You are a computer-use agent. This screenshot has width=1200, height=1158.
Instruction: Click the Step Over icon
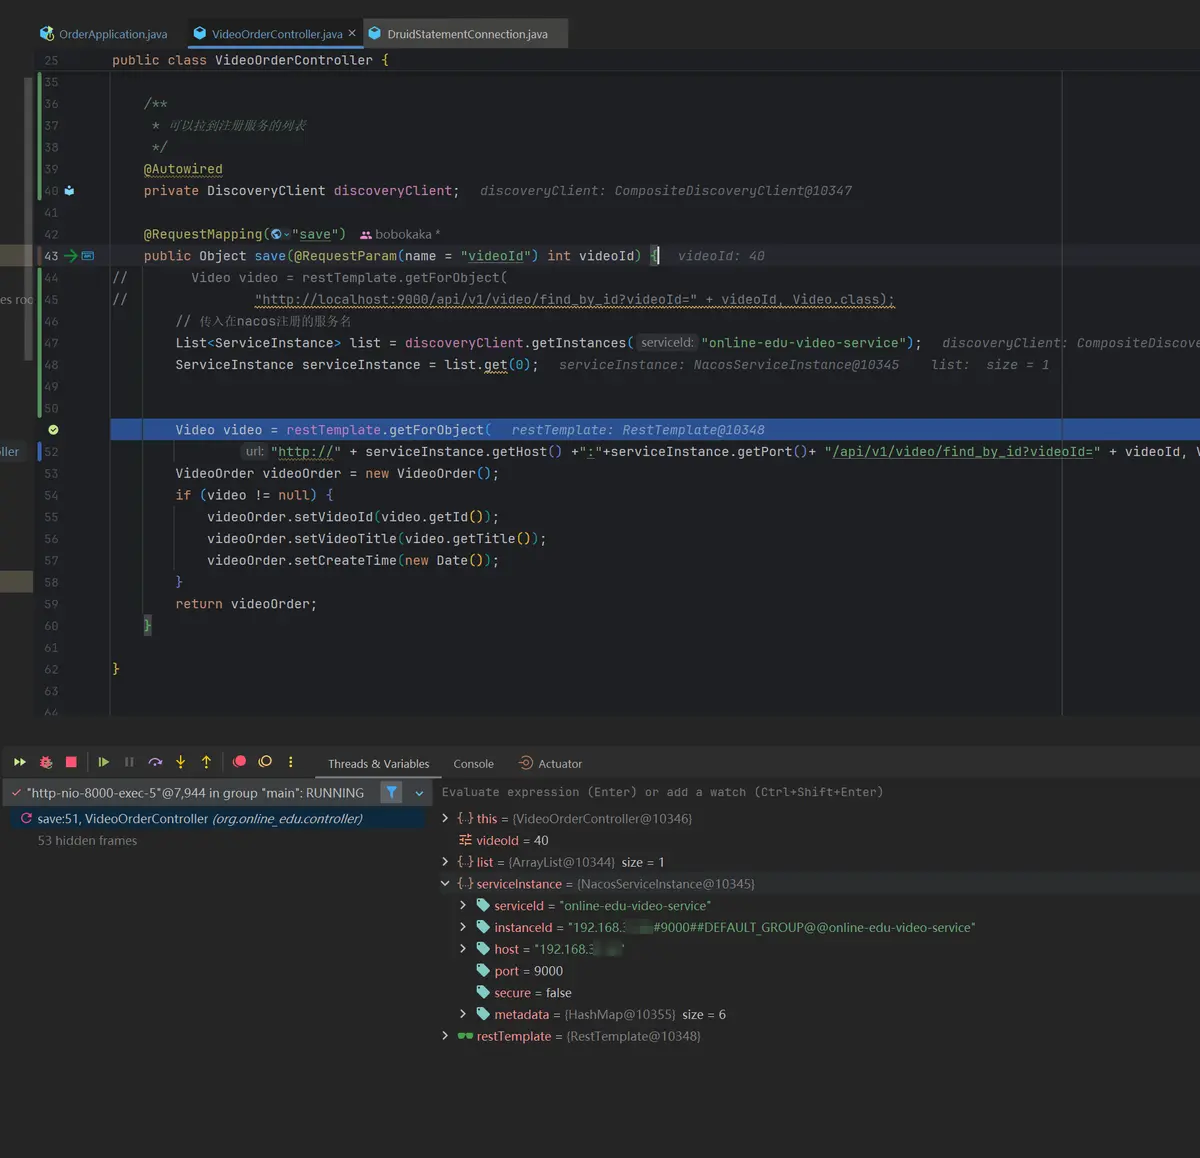click(x=155, y=762)
